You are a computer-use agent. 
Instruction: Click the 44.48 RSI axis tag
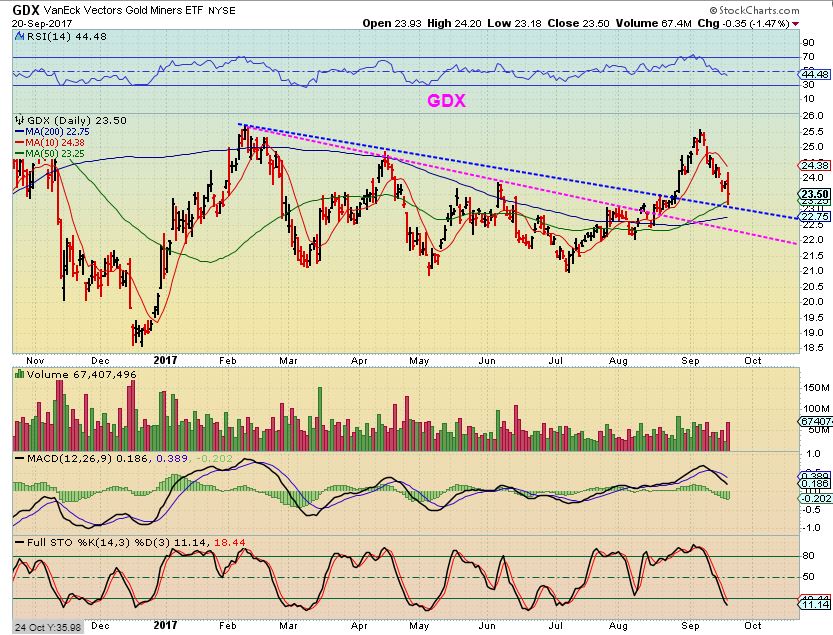click(x=815, y=74)
